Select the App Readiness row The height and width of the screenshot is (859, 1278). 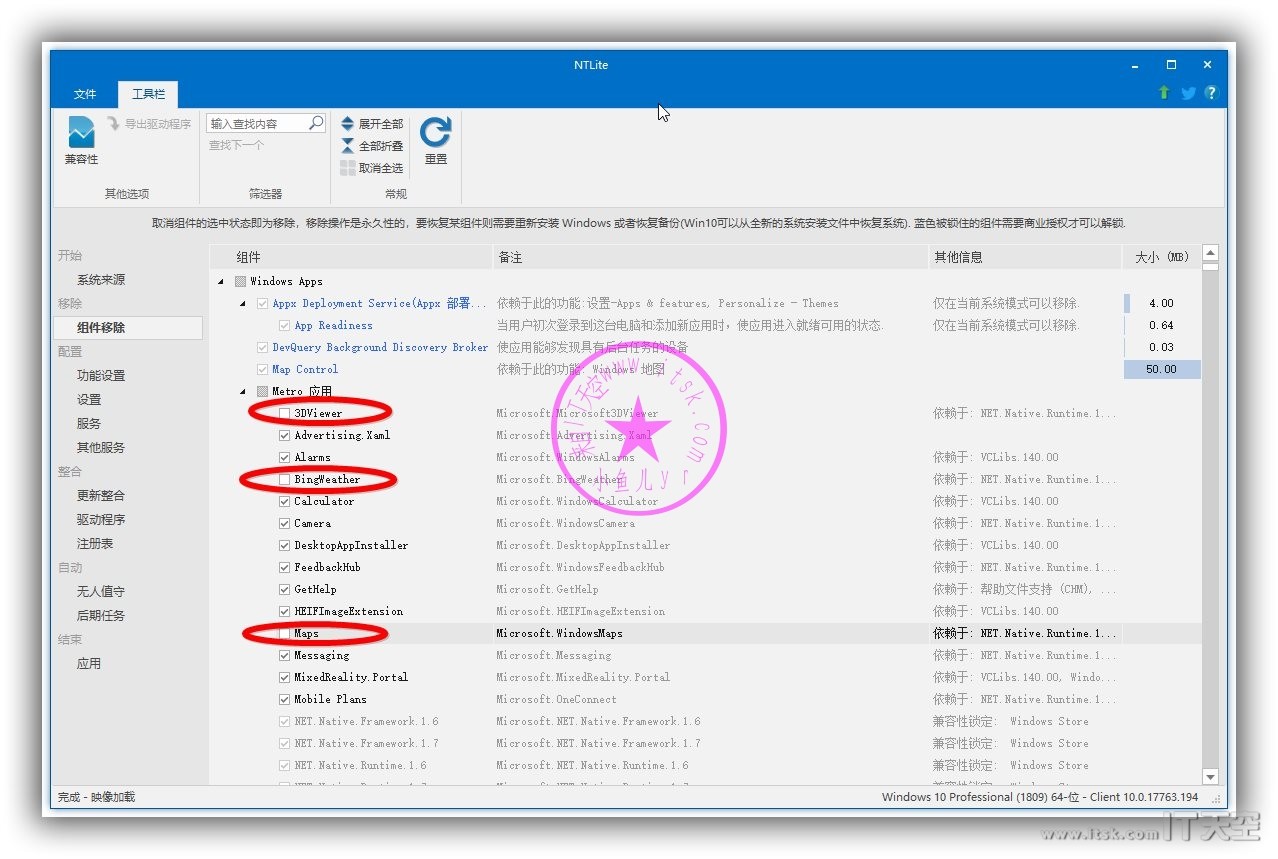pyautogui.click(x=705, y=325)
